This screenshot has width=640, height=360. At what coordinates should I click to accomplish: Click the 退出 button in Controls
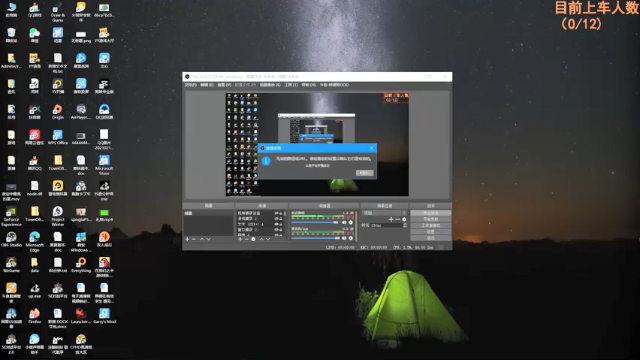431,238
